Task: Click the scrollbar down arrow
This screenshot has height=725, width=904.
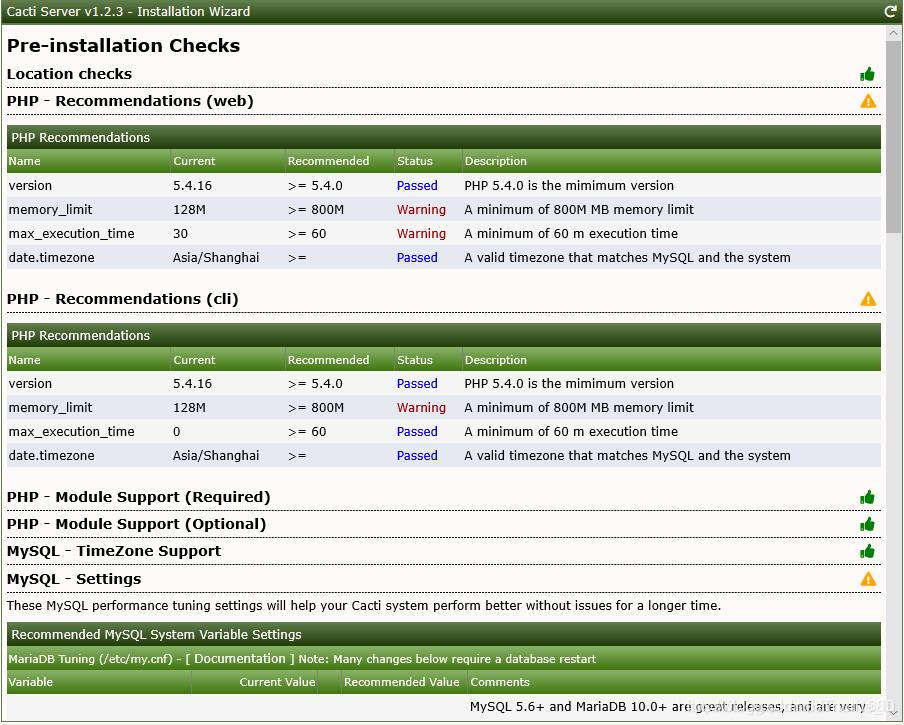Action: [x=894, y=713]
